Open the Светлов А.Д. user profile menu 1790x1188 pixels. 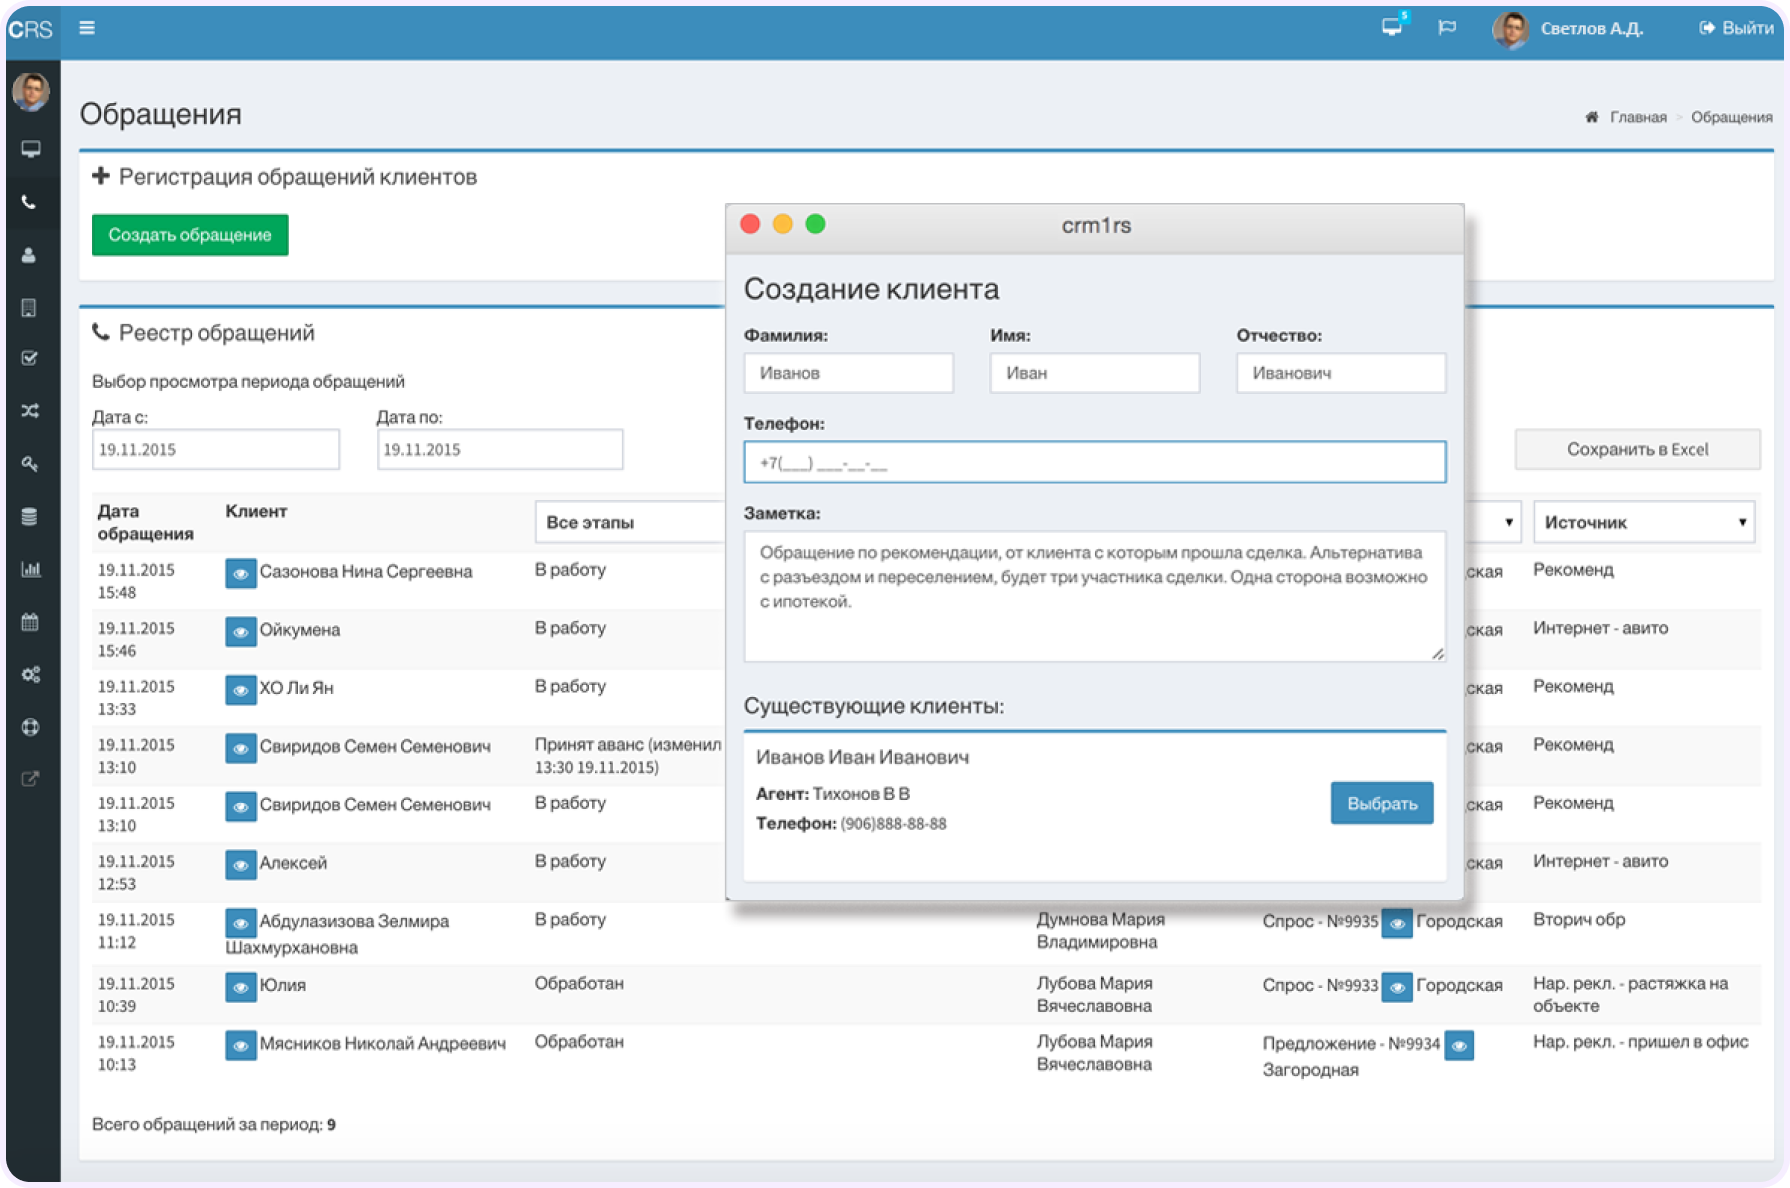coord(1568,29)
